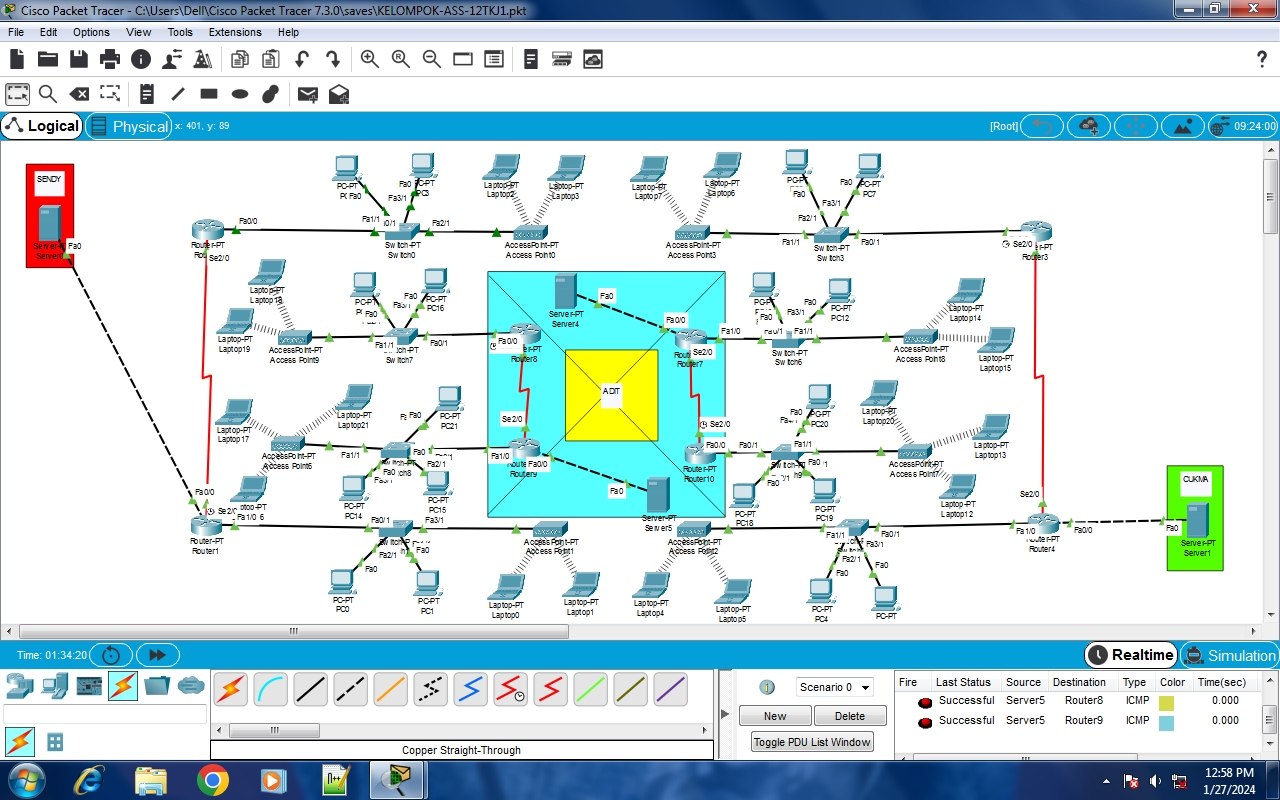1280x800 pixels.
Task: Choose the Add Simple PDU envelope
Action: 307,94
